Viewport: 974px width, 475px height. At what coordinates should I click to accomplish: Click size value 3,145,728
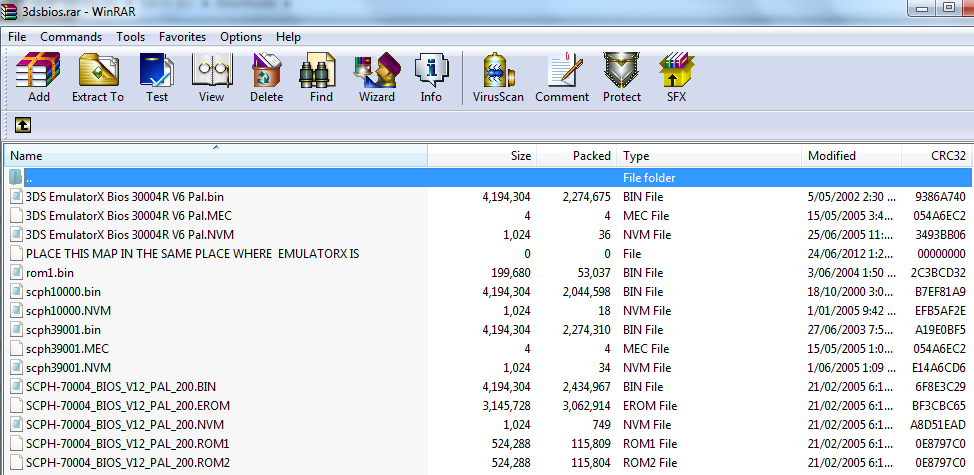506,406
